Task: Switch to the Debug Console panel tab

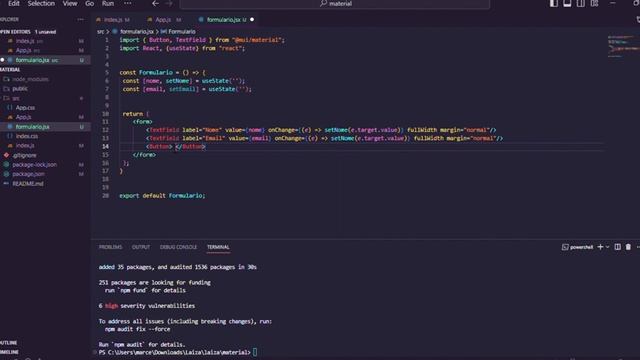Action: [x=178, y=247]
